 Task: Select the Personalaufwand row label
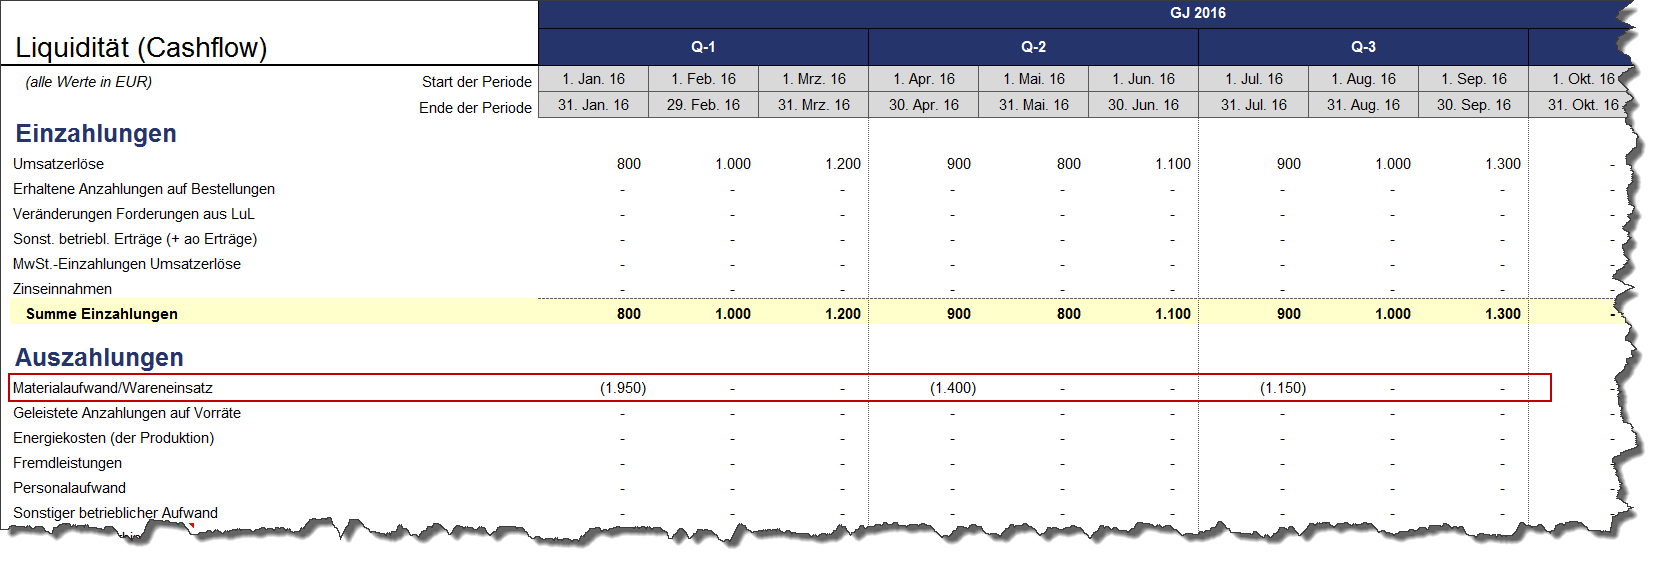69,488
